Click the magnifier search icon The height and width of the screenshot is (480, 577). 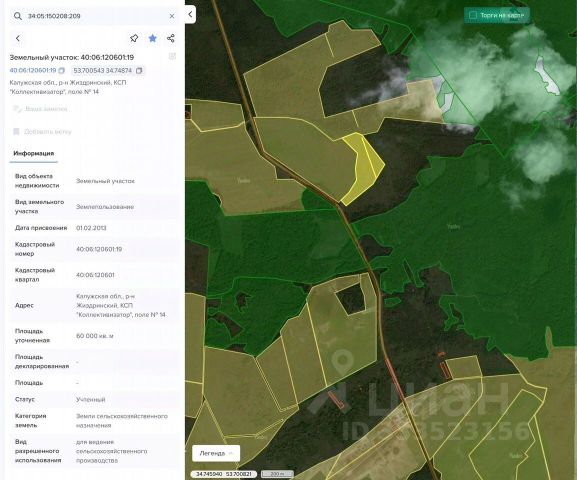[18, 16]
